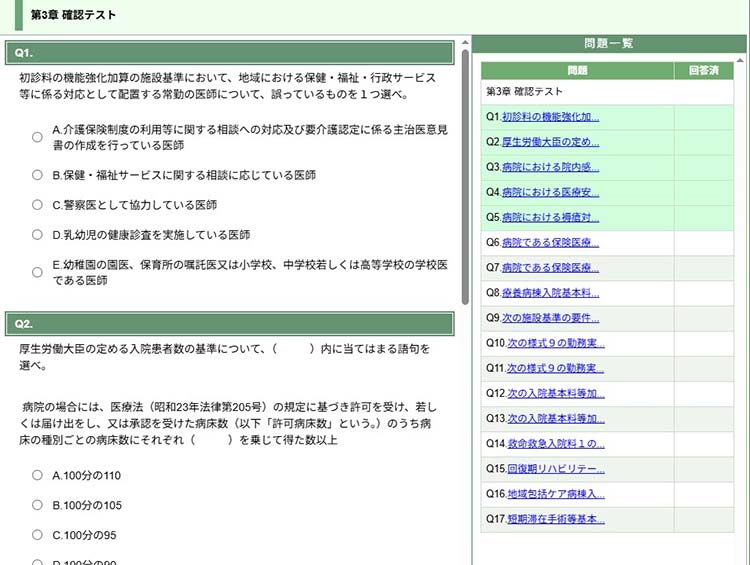The height and width of the screenshot is (565, 750).
Task: Select A.100分の110 for Q2
Action: click(37, 476)
